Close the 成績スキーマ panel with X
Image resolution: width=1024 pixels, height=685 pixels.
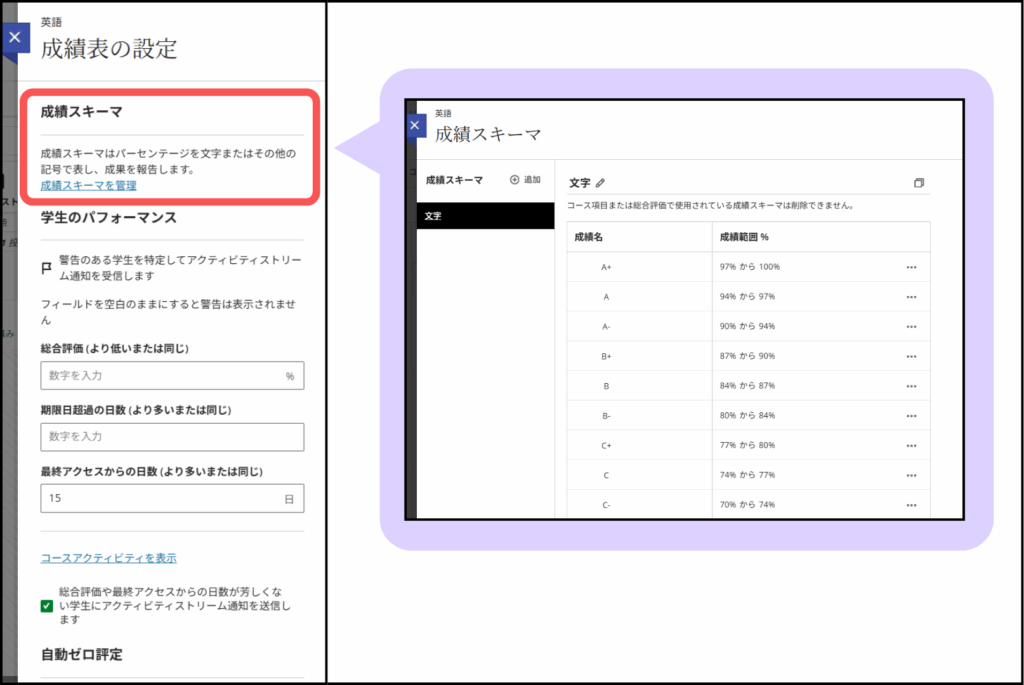click(414, 126)
